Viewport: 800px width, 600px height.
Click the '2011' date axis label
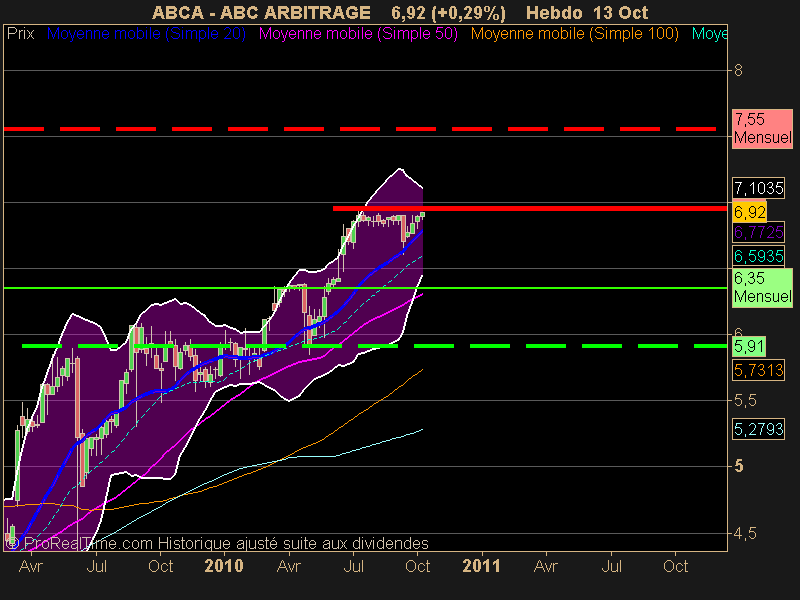pos(481,566)
